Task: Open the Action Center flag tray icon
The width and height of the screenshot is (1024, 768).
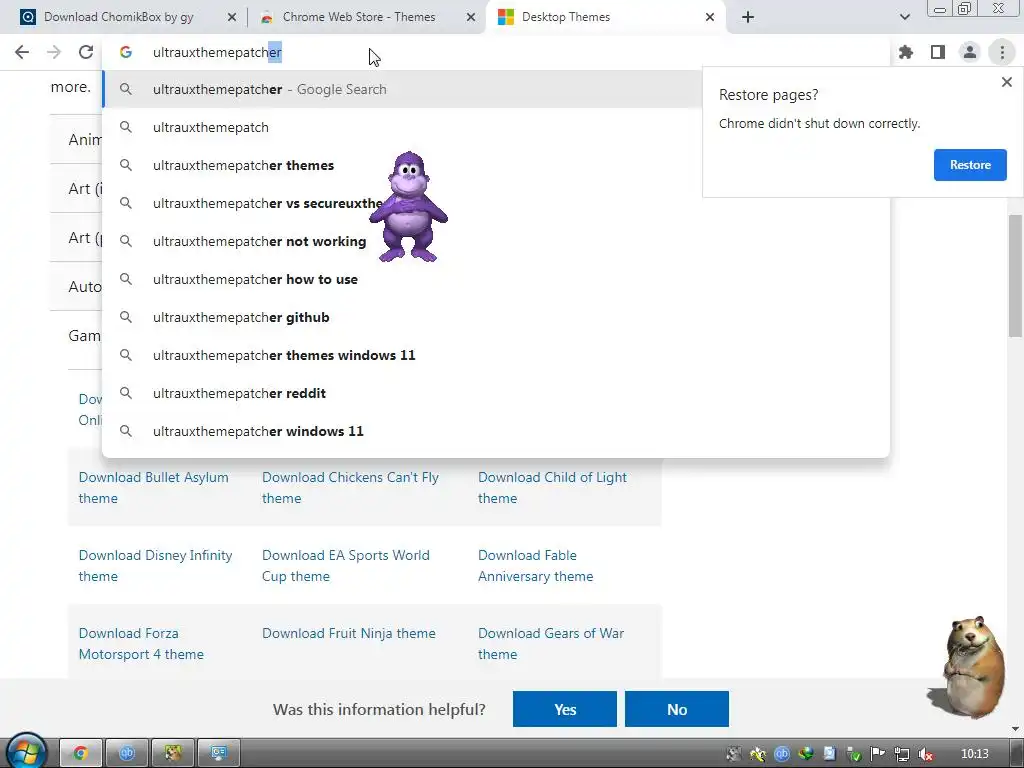Action: point(878,754)
